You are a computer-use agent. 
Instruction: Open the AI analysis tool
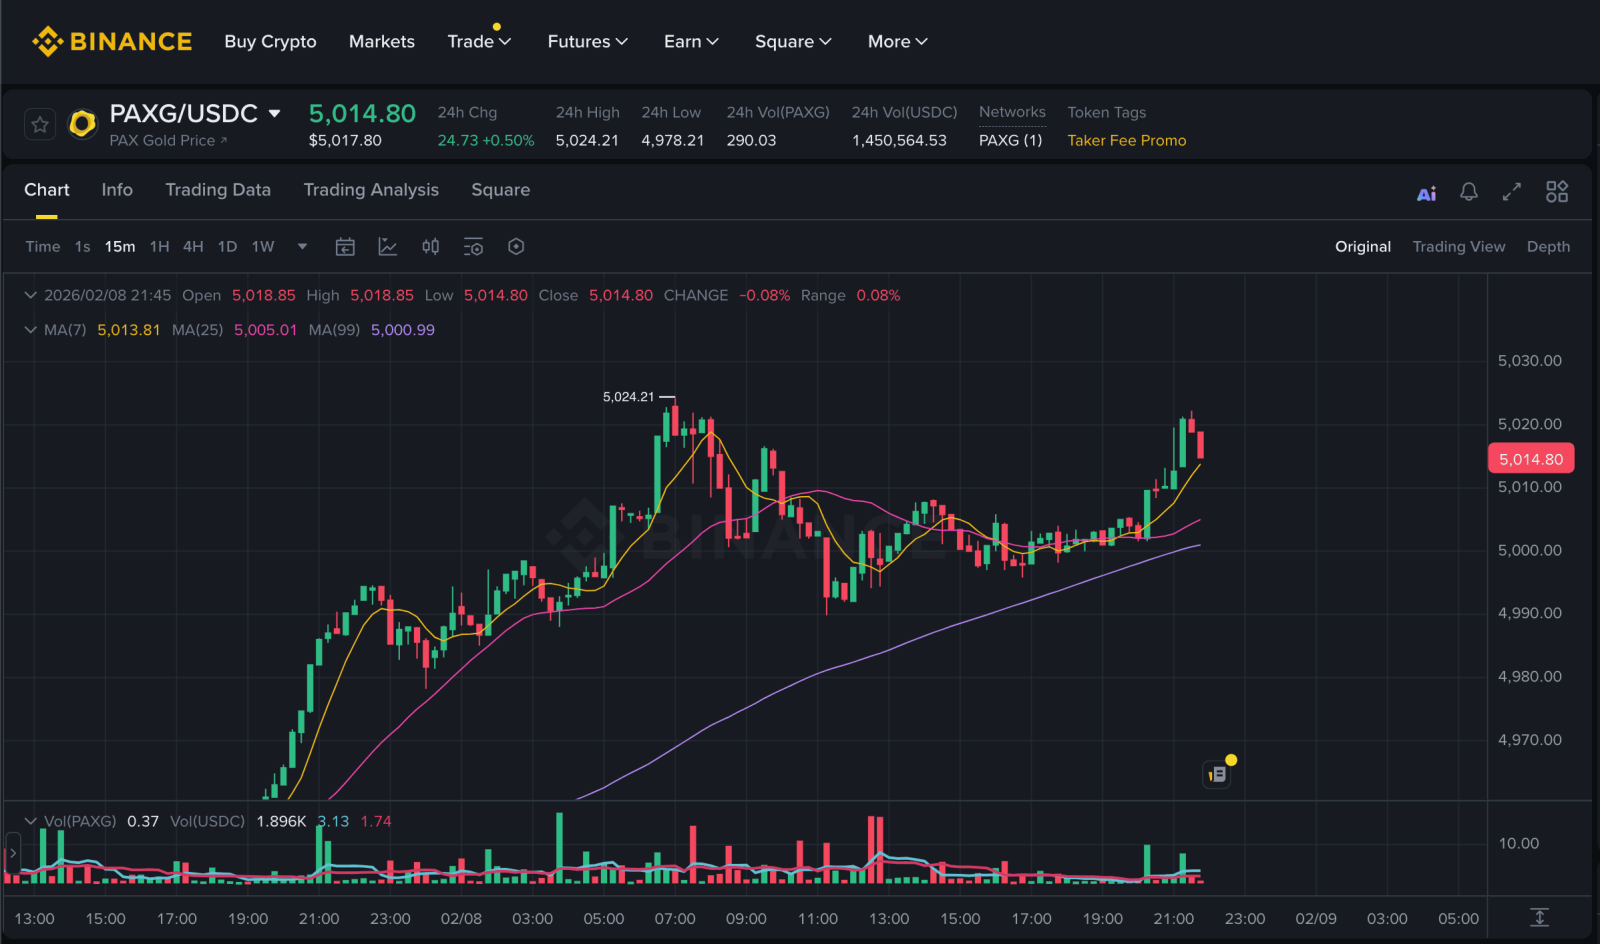pos(1426,193)
